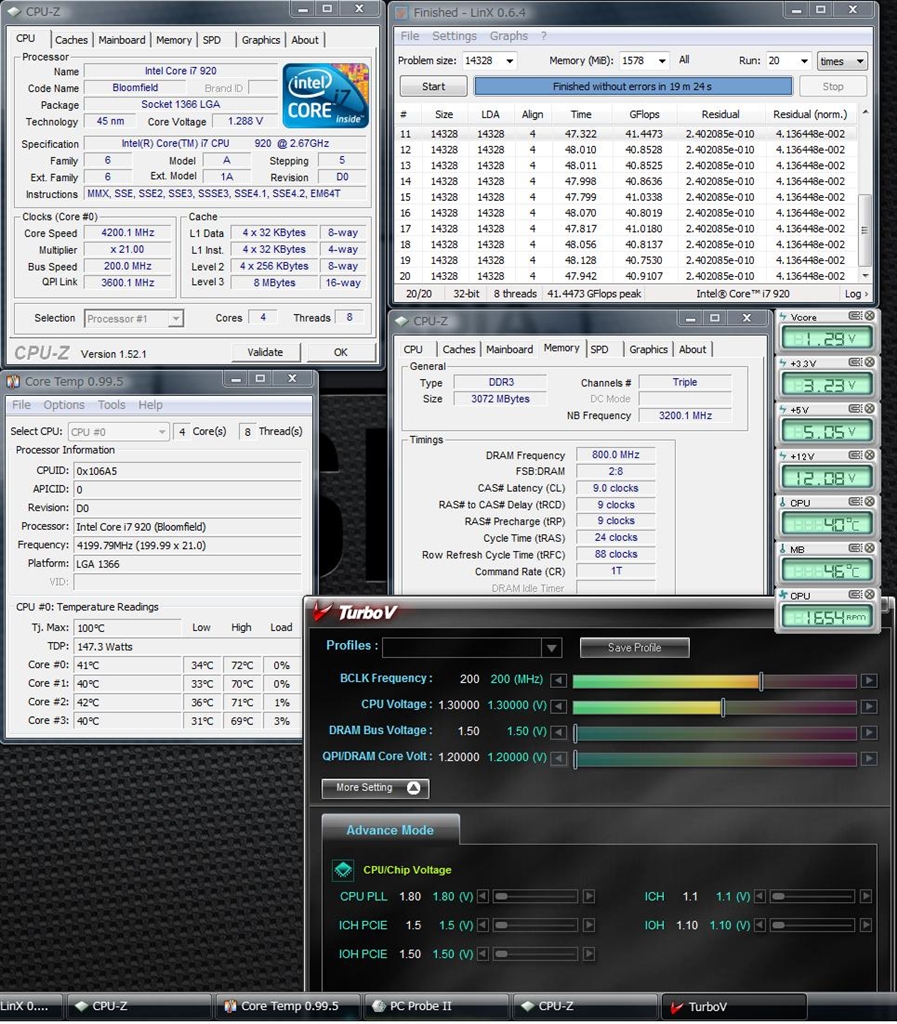
Task: Click the BCLK Frequency slider in TurboV
Action: 715,681
